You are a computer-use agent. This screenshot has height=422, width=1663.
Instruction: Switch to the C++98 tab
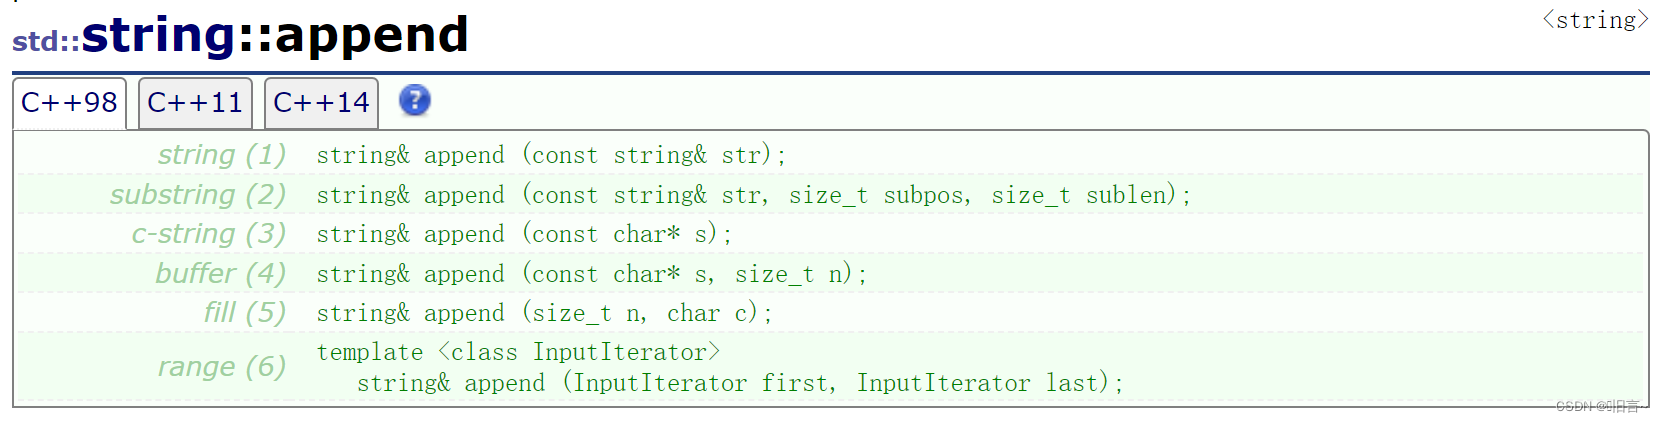tap(69, 103)
